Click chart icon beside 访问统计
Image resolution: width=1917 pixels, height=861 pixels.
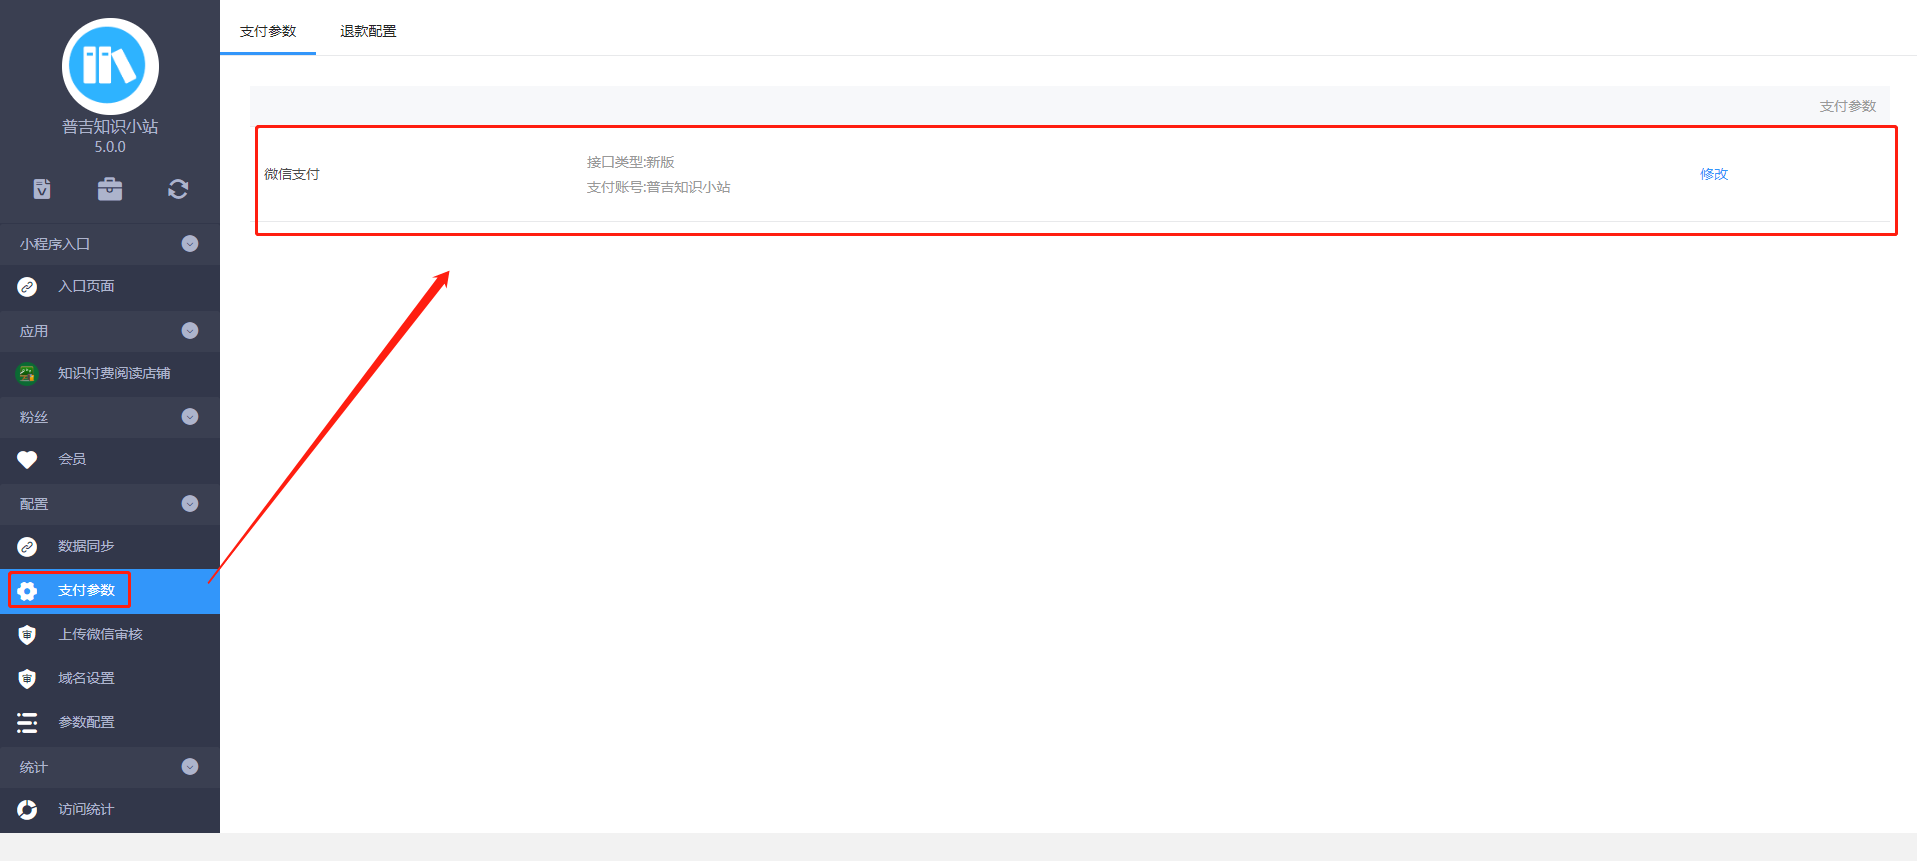pyautogui.click(x=27, y=810)
